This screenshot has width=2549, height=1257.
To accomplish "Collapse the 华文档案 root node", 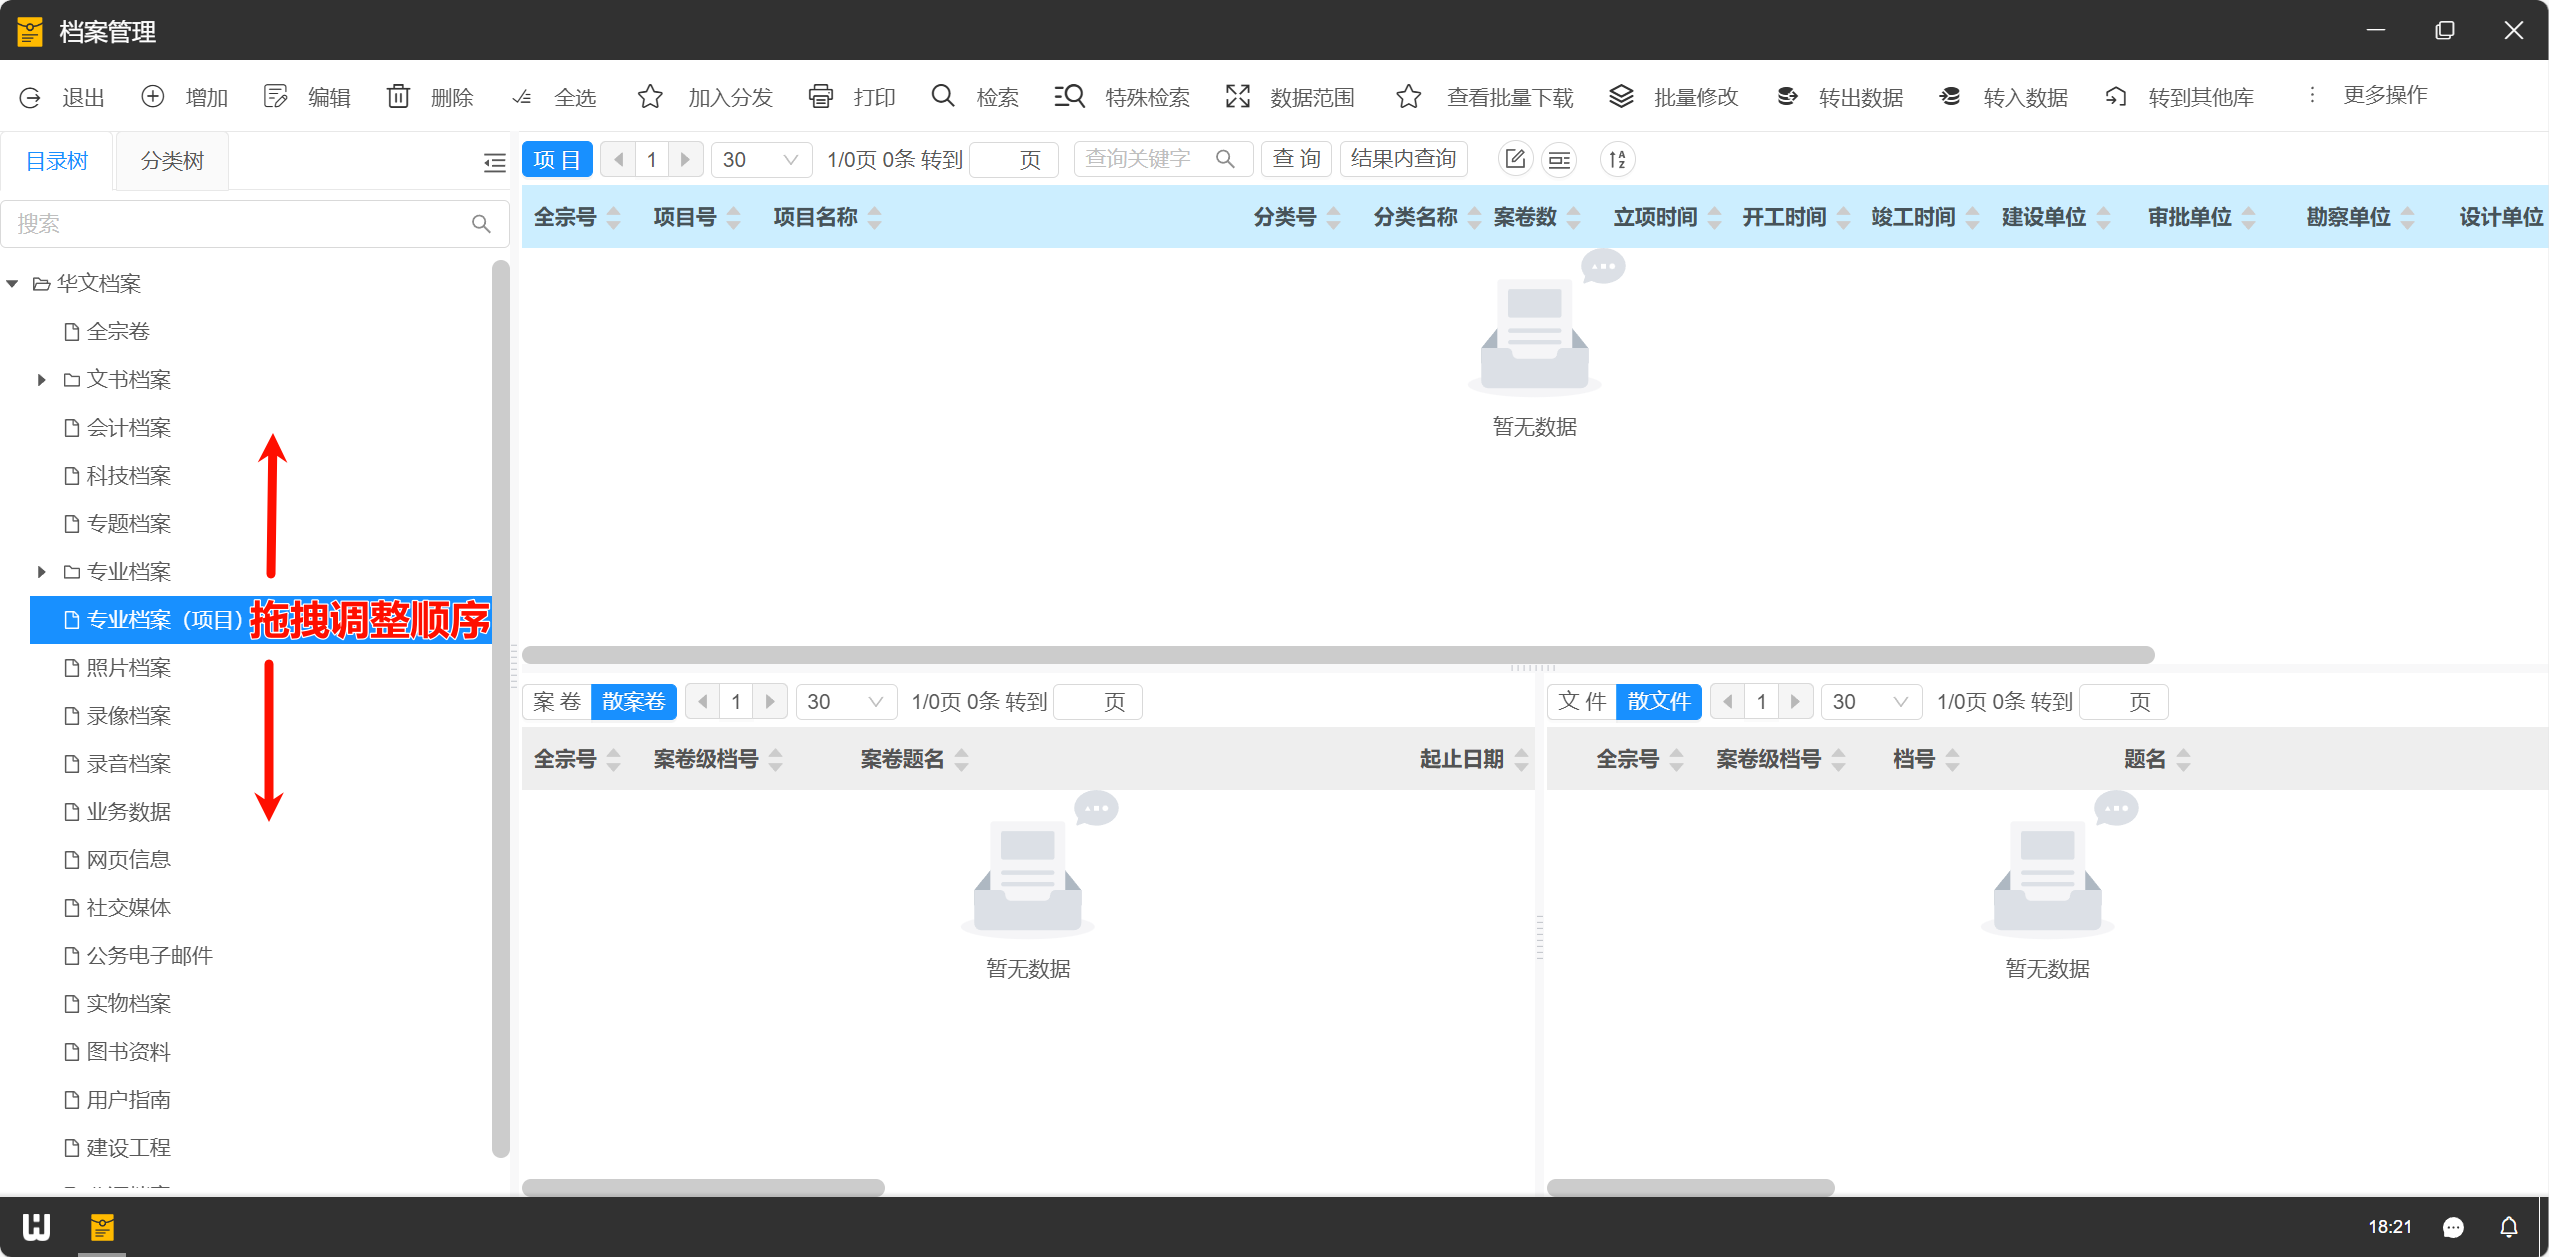I will point(12,284).
